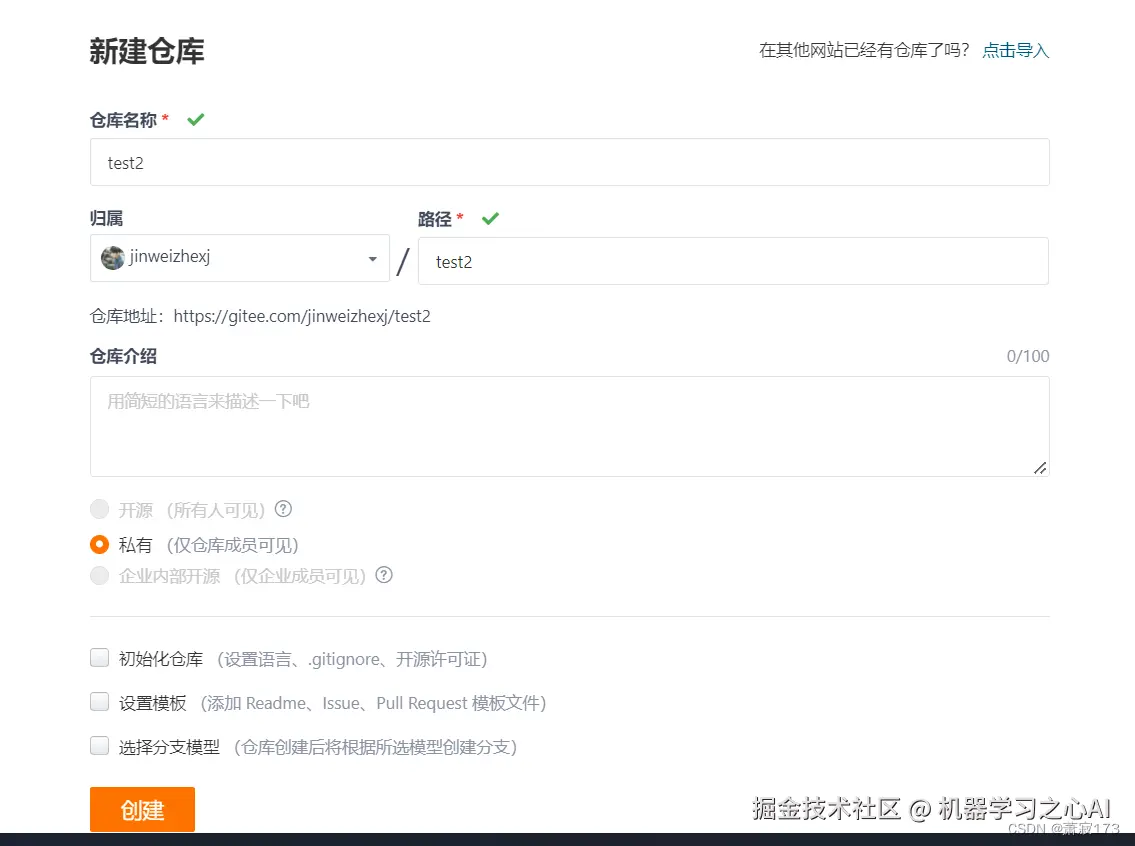
Task: Click the gitee.com/jinweizhexj/test2 repository URL
Action: (302, 316)
